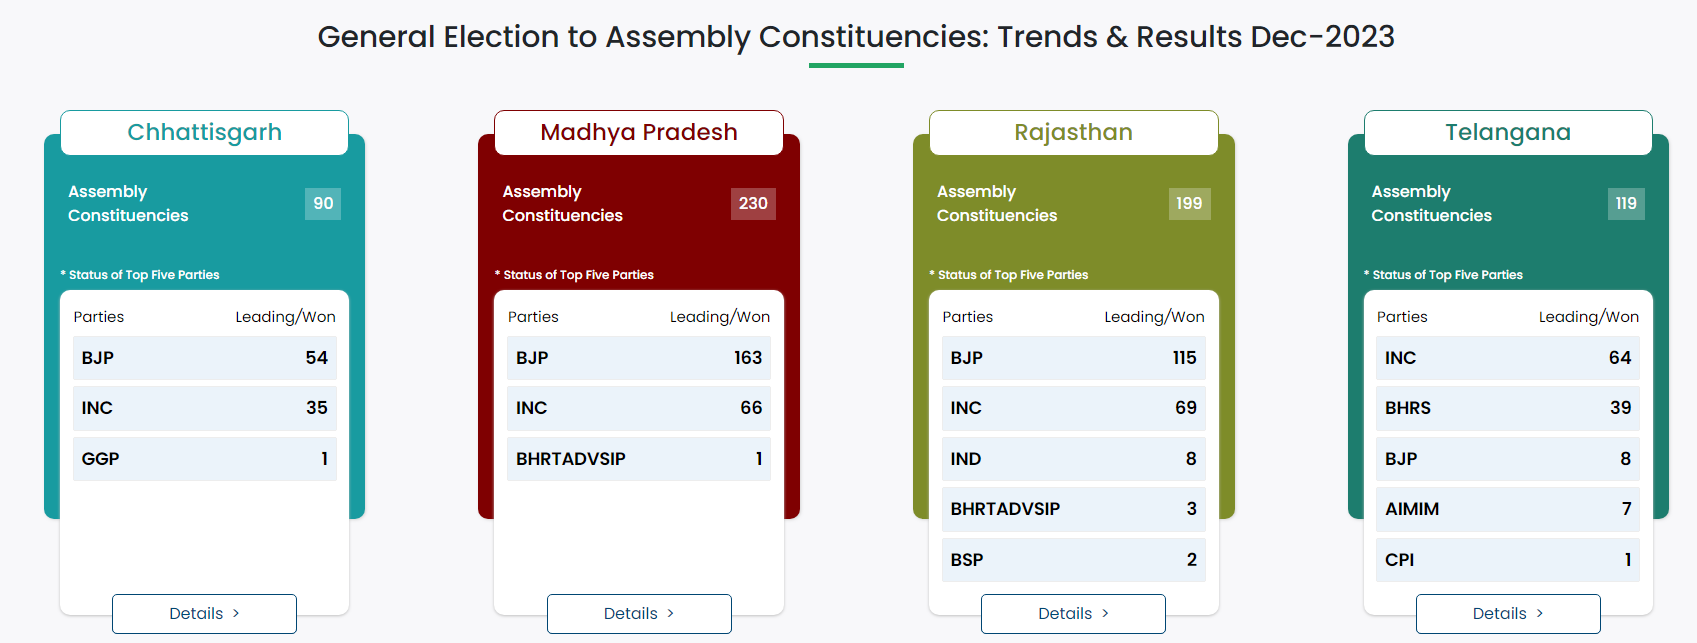This screenshot has height=643, width=1697.
Task: Click the 90 constituencies badge
Action: coord(323,203)
